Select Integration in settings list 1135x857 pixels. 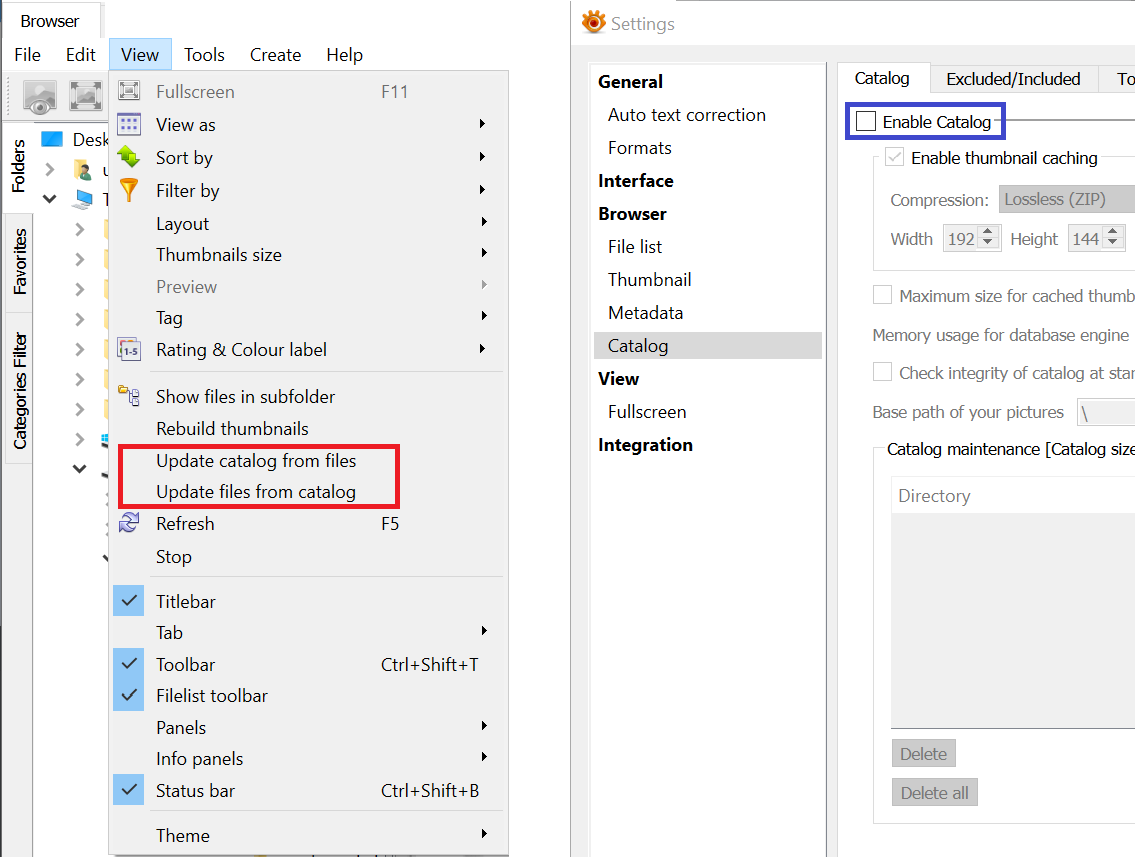tap(645, 445)
